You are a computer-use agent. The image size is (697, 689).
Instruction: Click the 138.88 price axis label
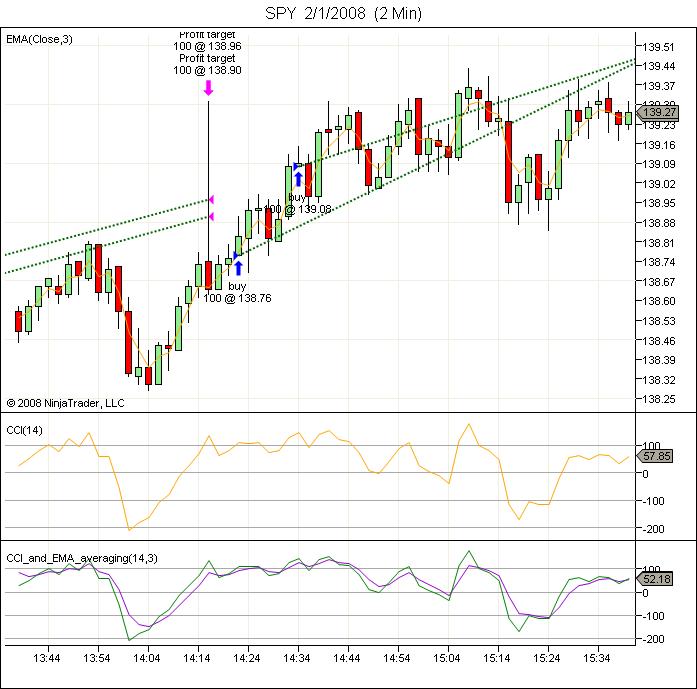(x=658, y=223)
